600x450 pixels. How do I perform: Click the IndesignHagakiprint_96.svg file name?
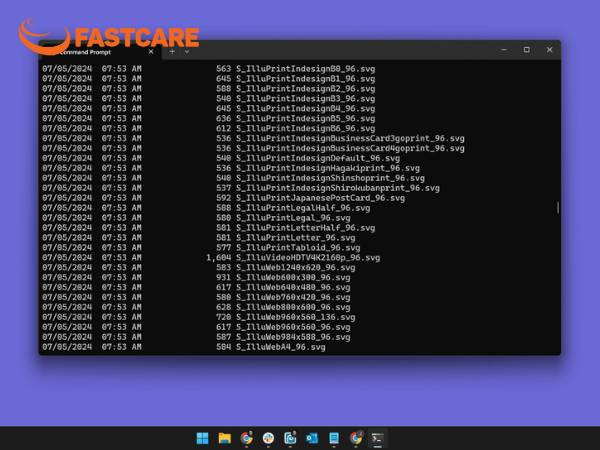pos(328,168)
